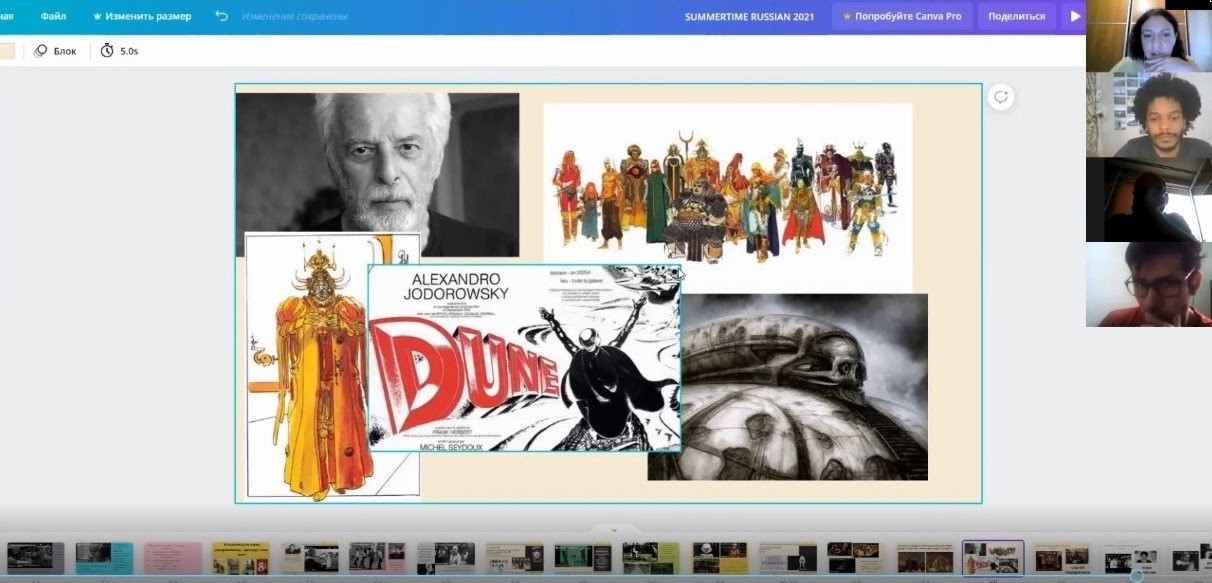Select the first slide thumbnail in the filmstrip
Image resolution: width=1212 pixels, height=583 pixels.
36,557
